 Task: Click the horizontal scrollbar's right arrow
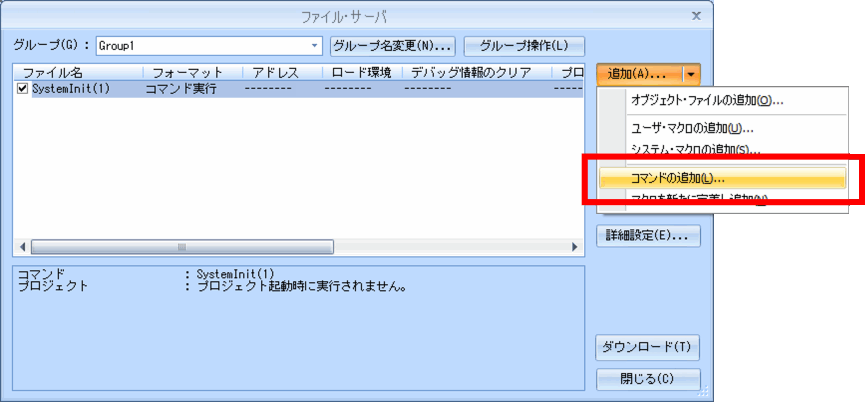(575, 247)
